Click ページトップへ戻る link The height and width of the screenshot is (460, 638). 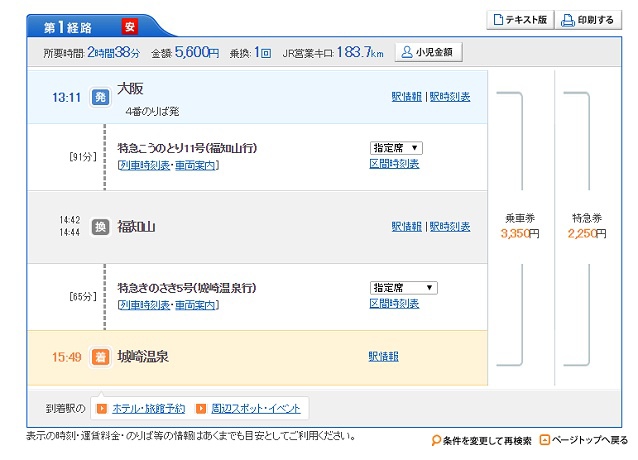(590, 440)
